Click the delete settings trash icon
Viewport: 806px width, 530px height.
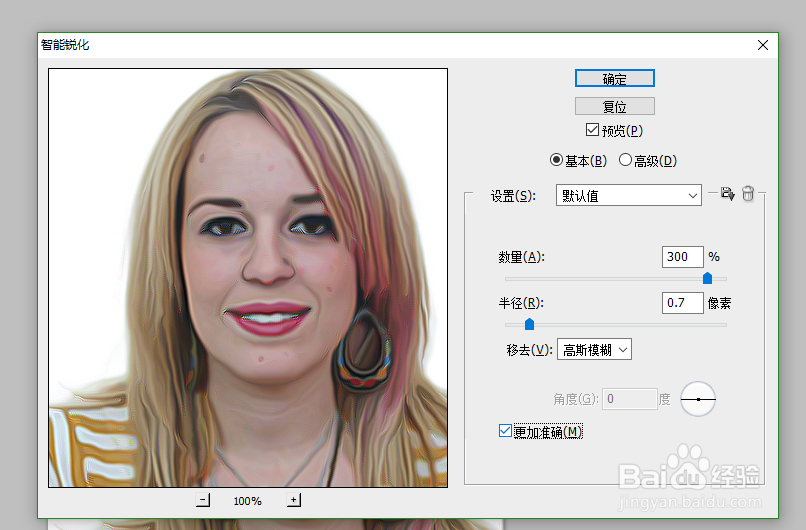[x=748, y=194]
